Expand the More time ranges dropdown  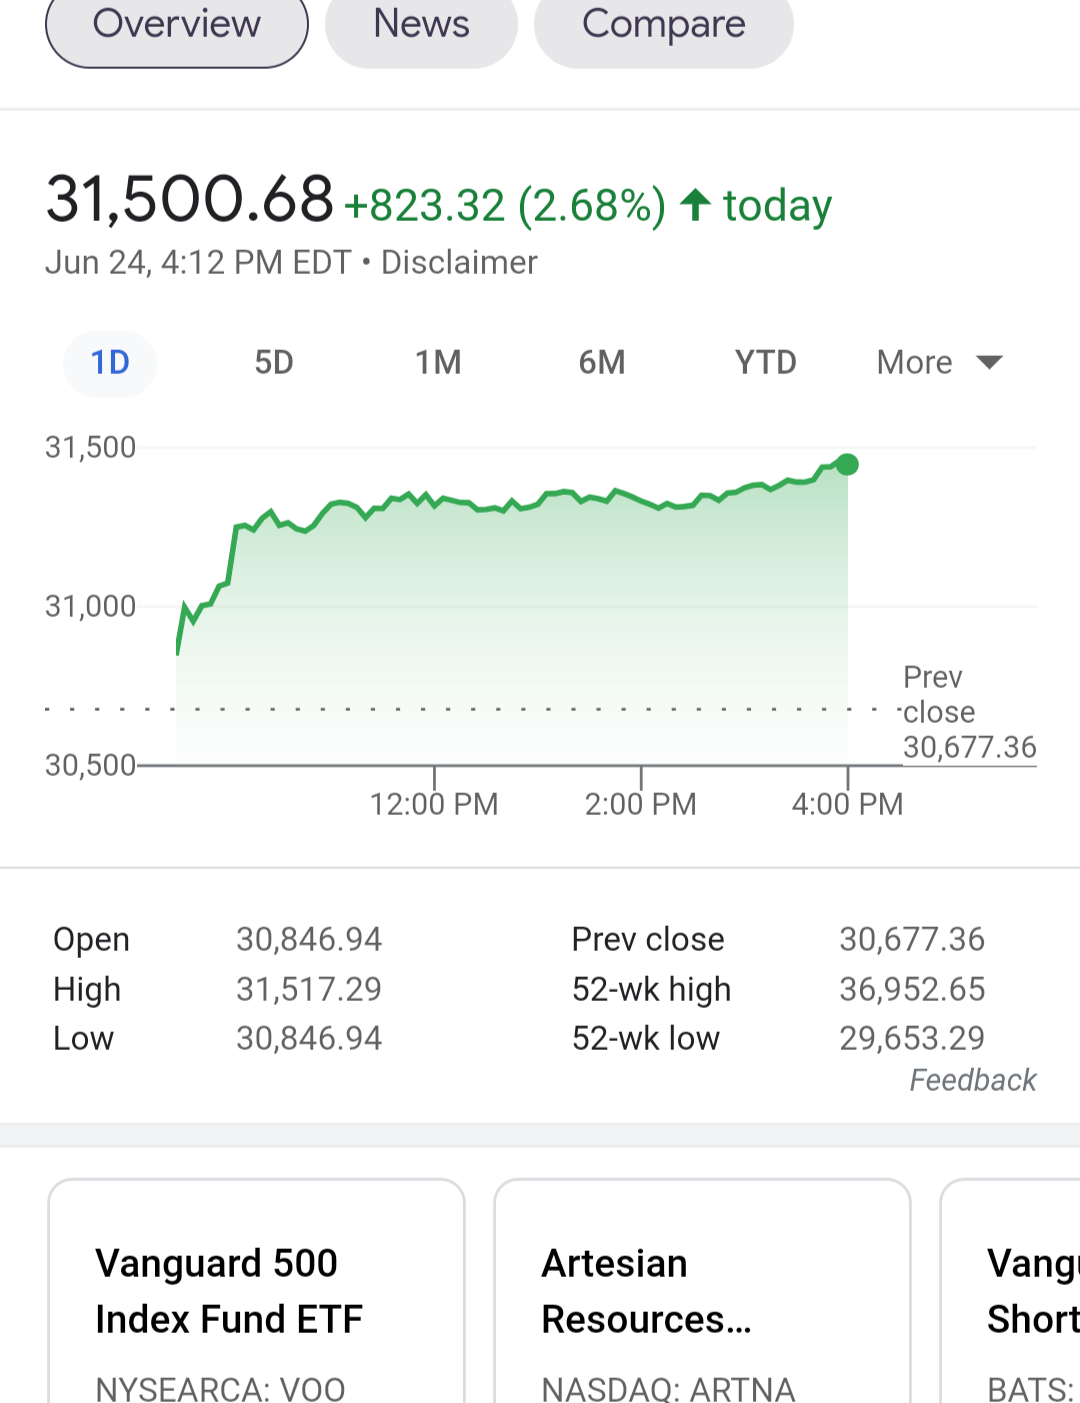[939, 362]
